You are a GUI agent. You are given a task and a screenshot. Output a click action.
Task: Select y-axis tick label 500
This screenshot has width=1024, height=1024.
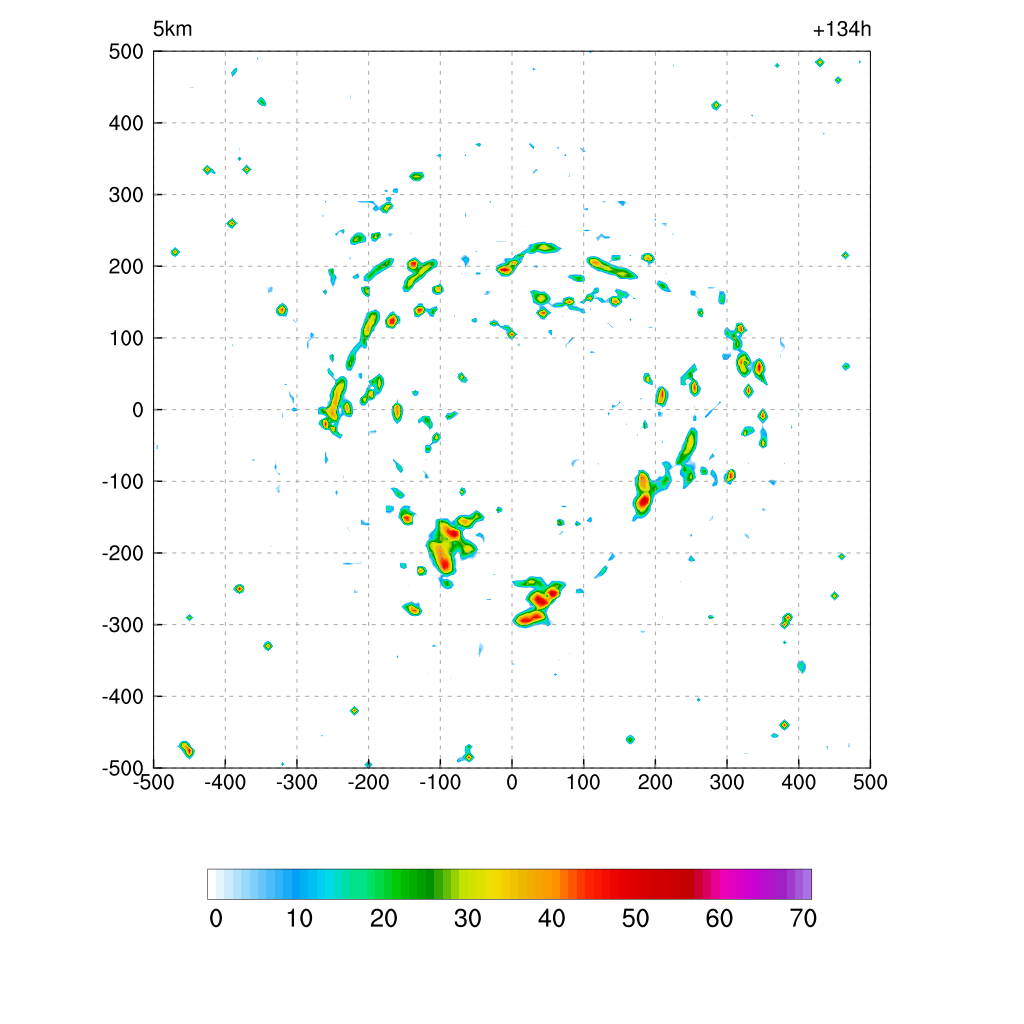tap(126, 52)
